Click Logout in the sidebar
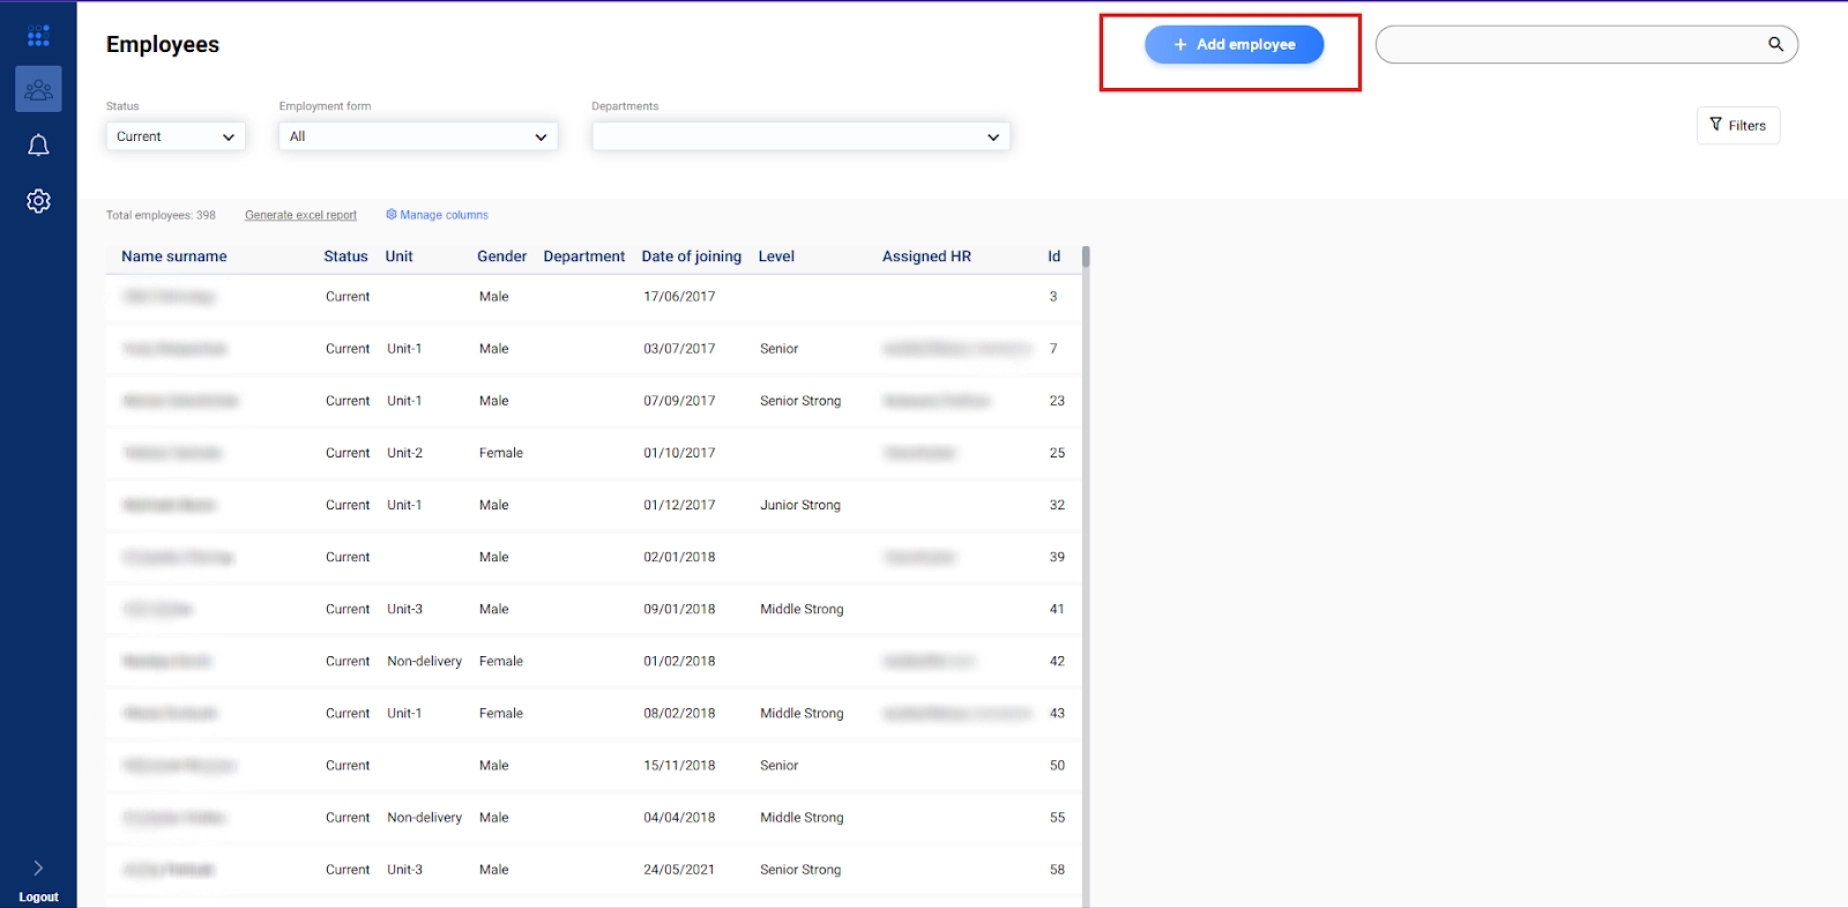The image size is (1848, 908). [x=38, y=897]
